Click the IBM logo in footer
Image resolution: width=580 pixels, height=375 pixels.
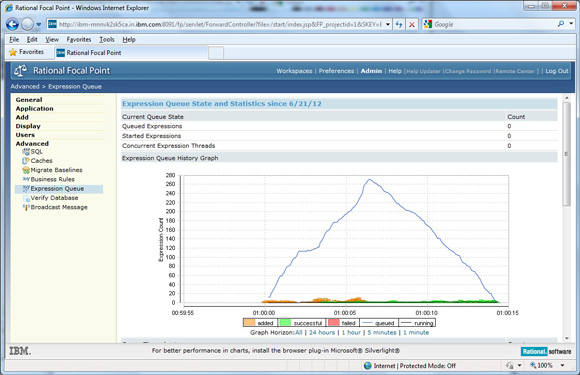[x=20, y=351]
